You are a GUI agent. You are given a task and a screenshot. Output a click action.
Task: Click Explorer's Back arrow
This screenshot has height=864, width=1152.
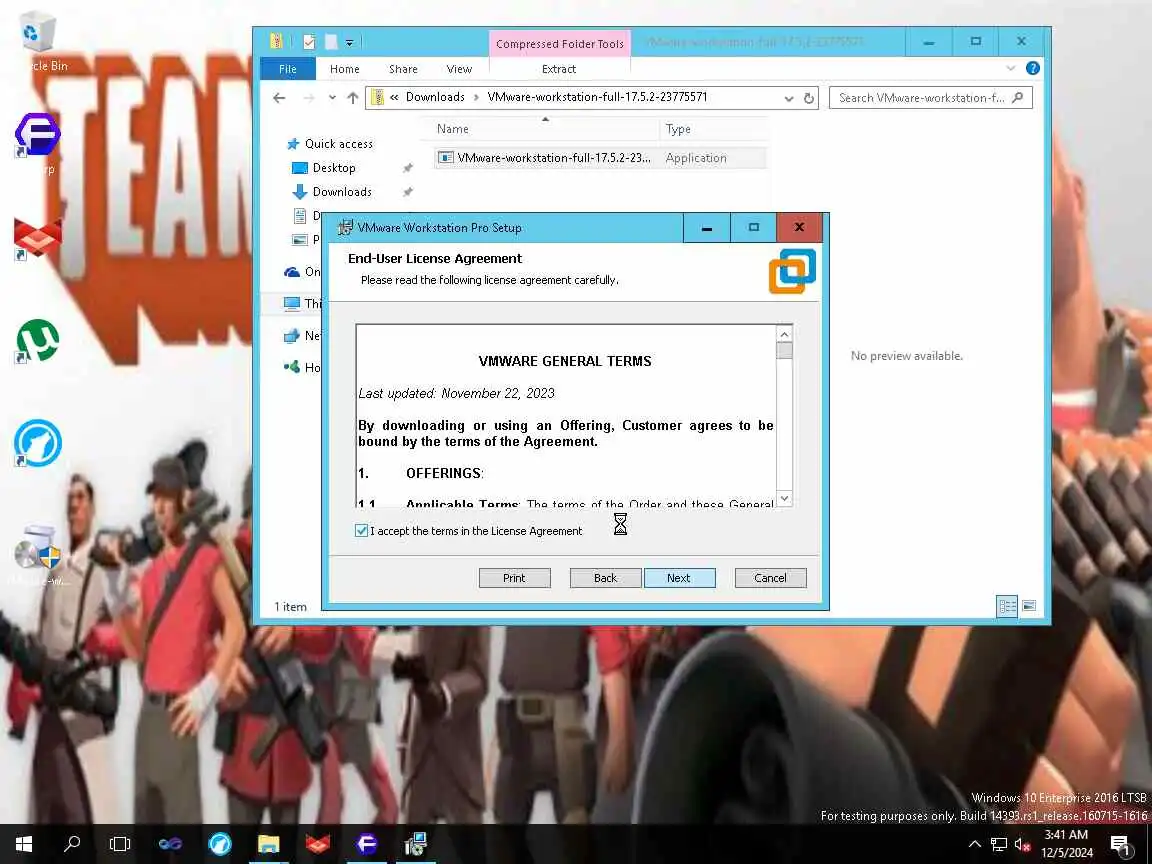click(x=279, y=98)
